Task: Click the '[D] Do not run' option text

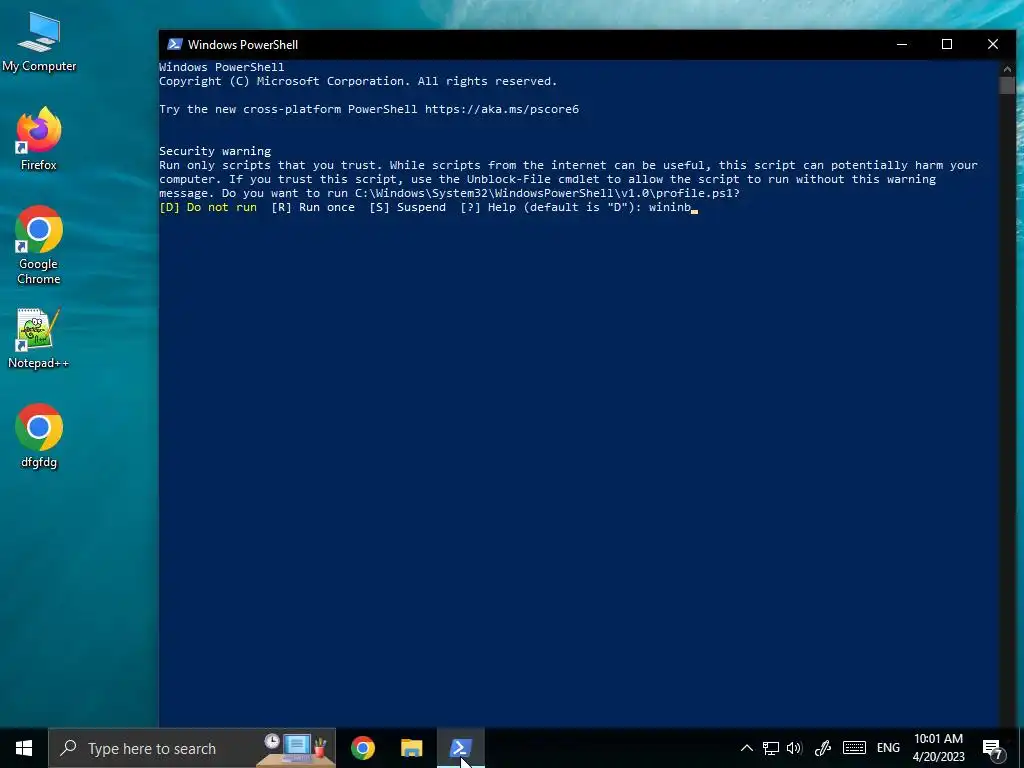Action: 208,207
